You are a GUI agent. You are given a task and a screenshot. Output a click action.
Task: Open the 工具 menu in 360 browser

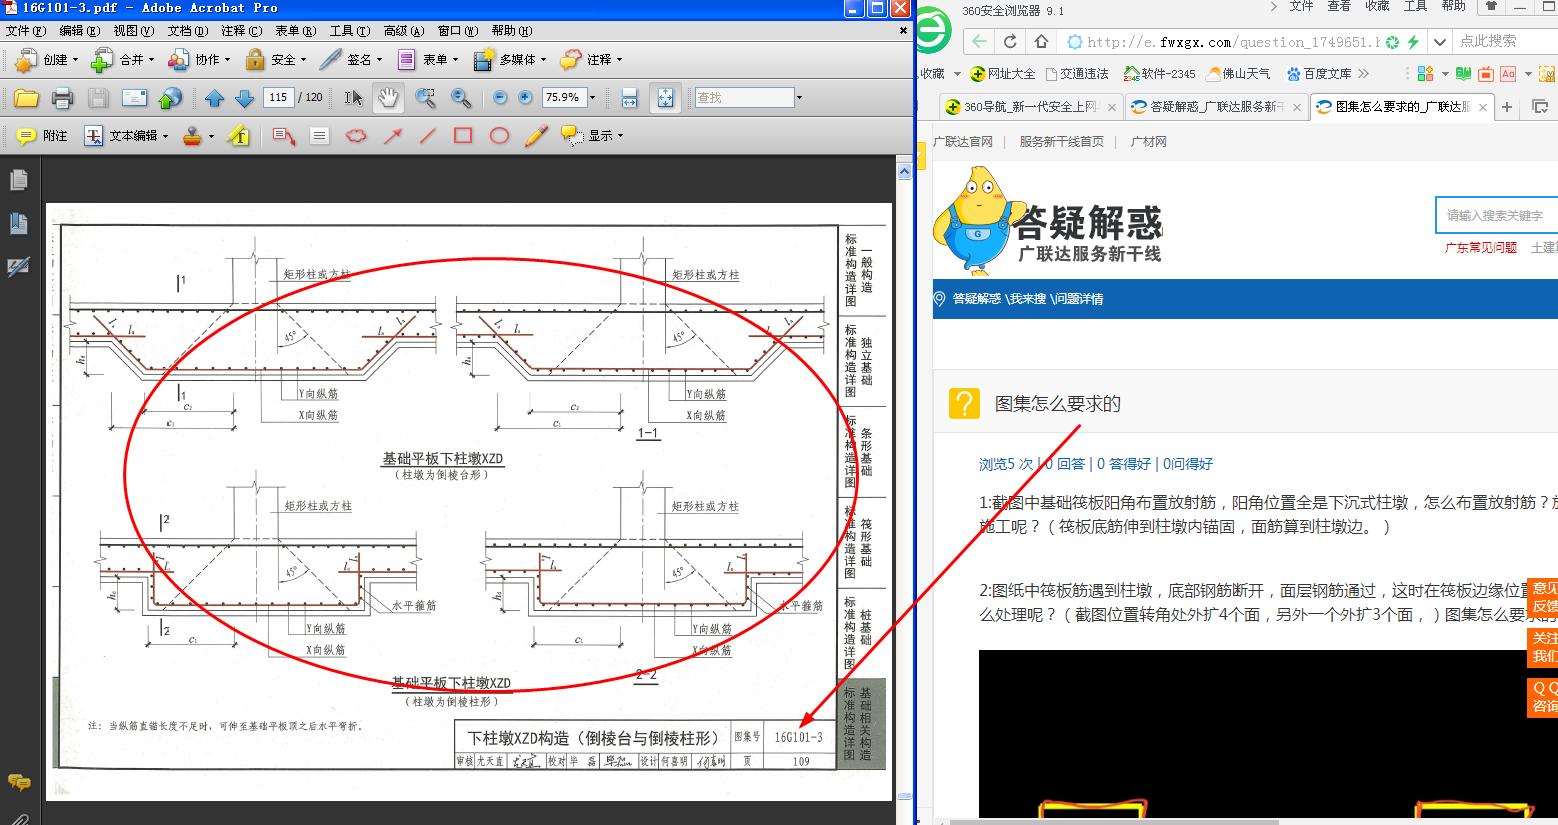click(1415, 6)
